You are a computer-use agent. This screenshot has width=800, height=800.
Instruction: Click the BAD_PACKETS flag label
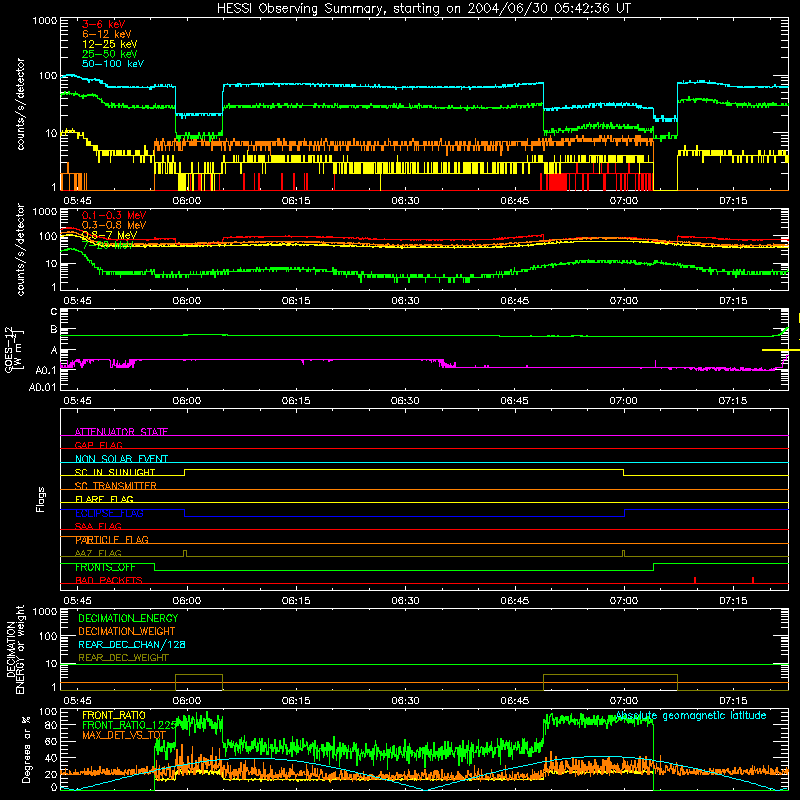(109, 580)
